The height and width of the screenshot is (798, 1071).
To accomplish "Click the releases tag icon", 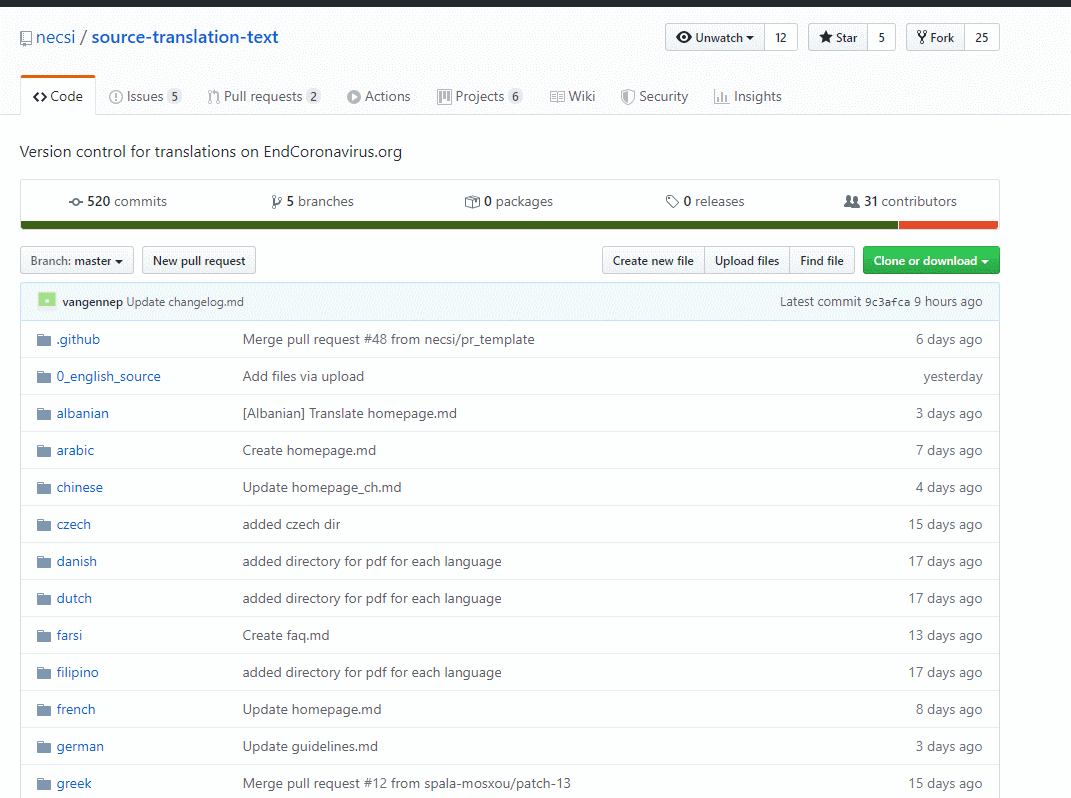I will (672, 202).
